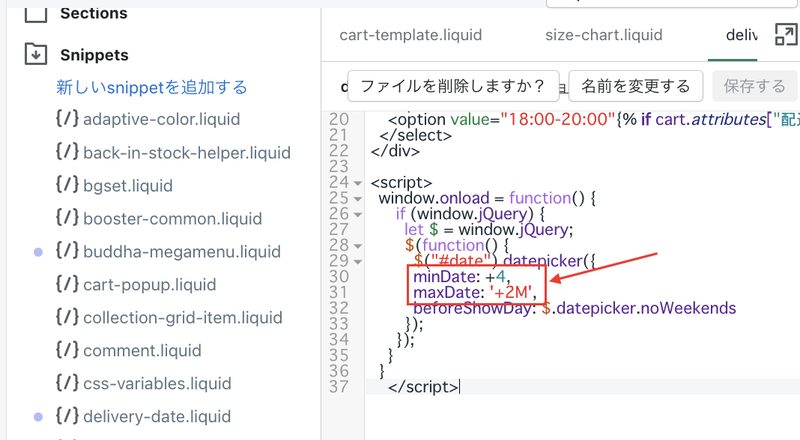Image resolution: width=800 pixels, height=440 pixels.
Task: Open back-in-stock-helper.liquid snippet
Action: point(187,152)
